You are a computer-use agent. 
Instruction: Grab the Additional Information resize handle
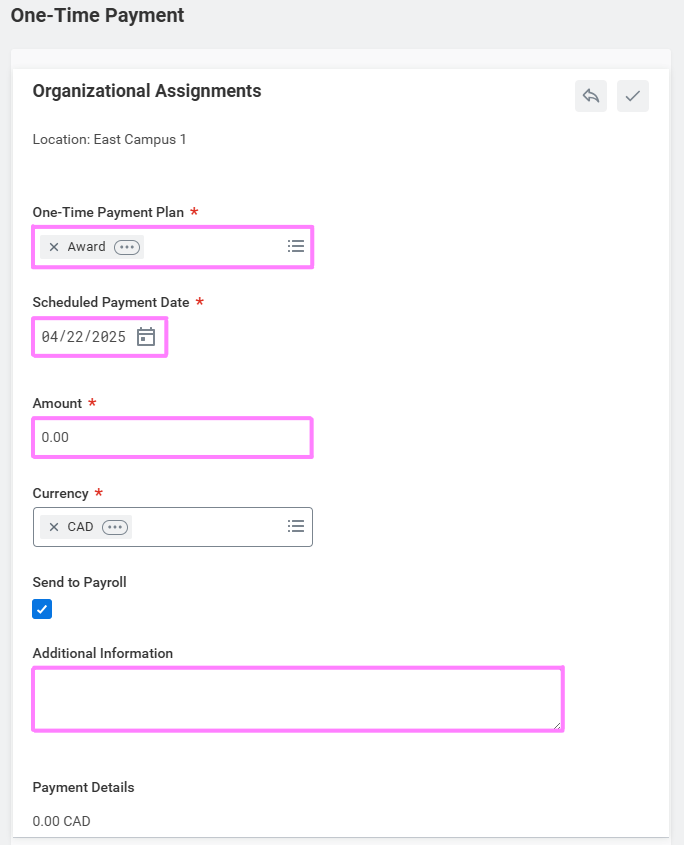557,725
